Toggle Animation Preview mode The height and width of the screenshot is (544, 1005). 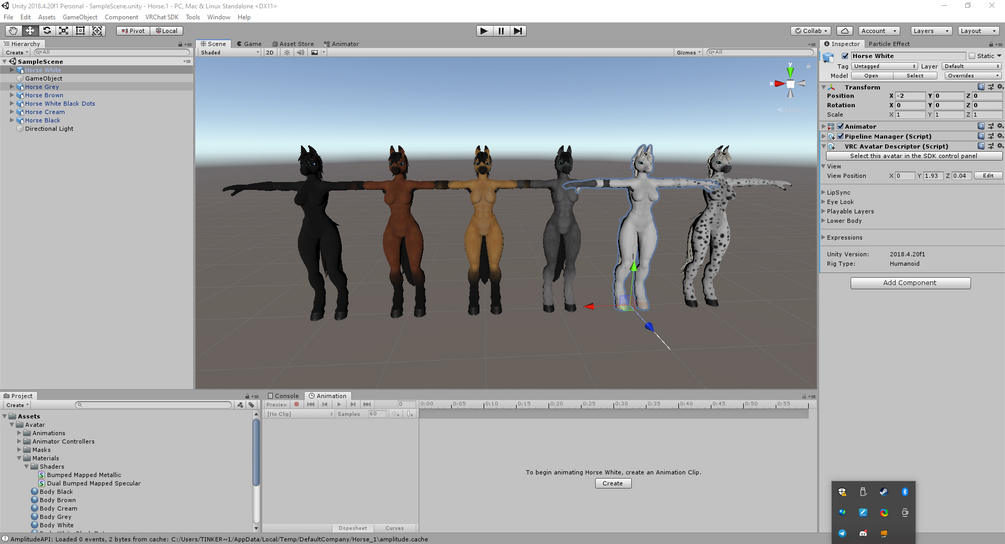[x=276, y=404]
